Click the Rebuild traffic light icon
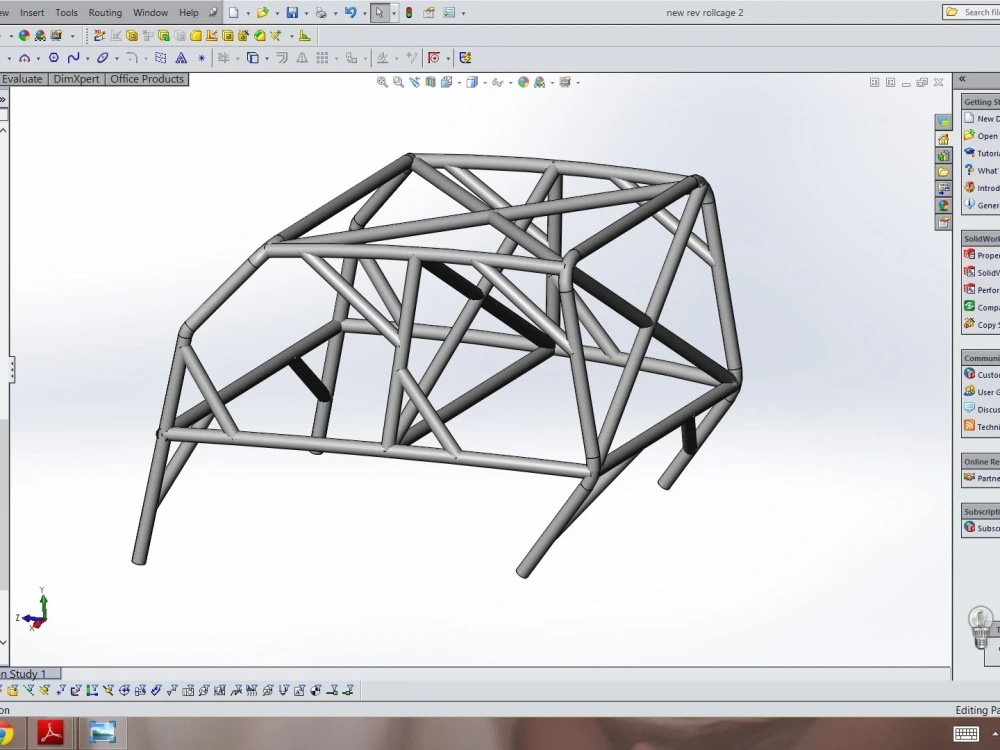This screenshot has width=1000, height=750. (x=409, y=12)
